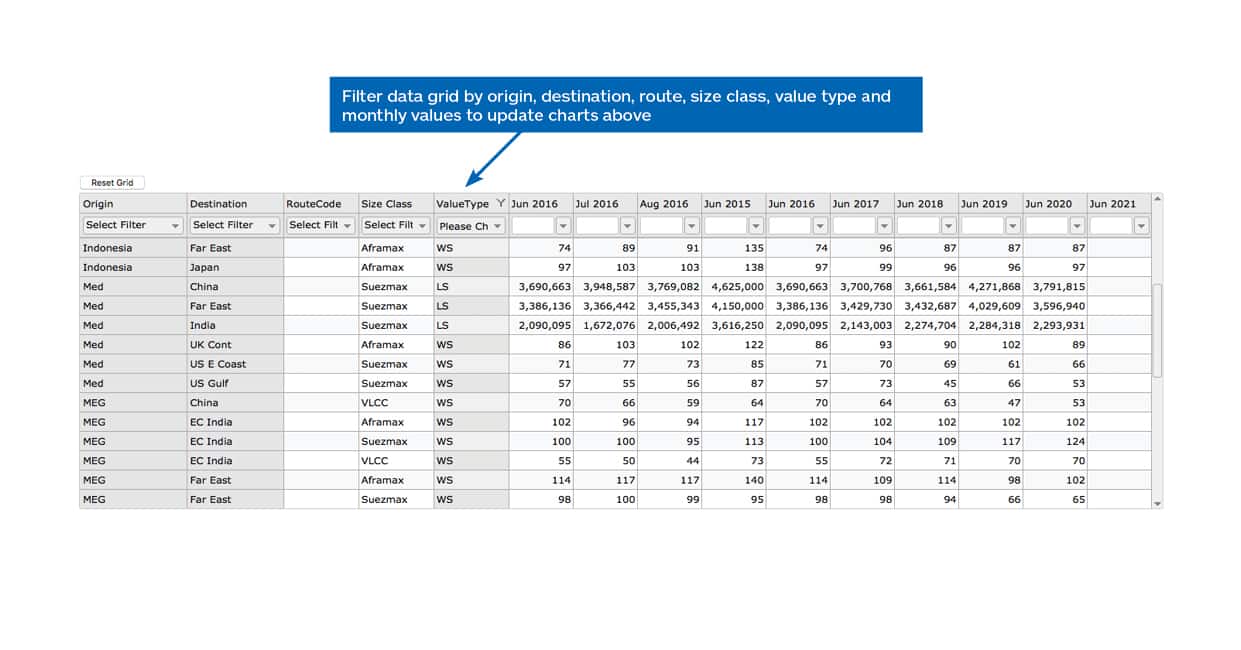Click the ValueType column header label
The width and height of the screenshot is (1241, 650).
pyautogui.click(x=463, y=204)
